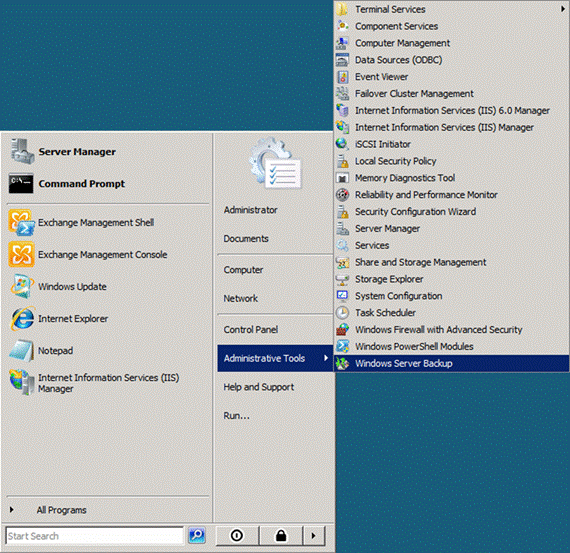570x553 pixels.
Task: Click the Computer Management icon
Action: click(342, 43)
